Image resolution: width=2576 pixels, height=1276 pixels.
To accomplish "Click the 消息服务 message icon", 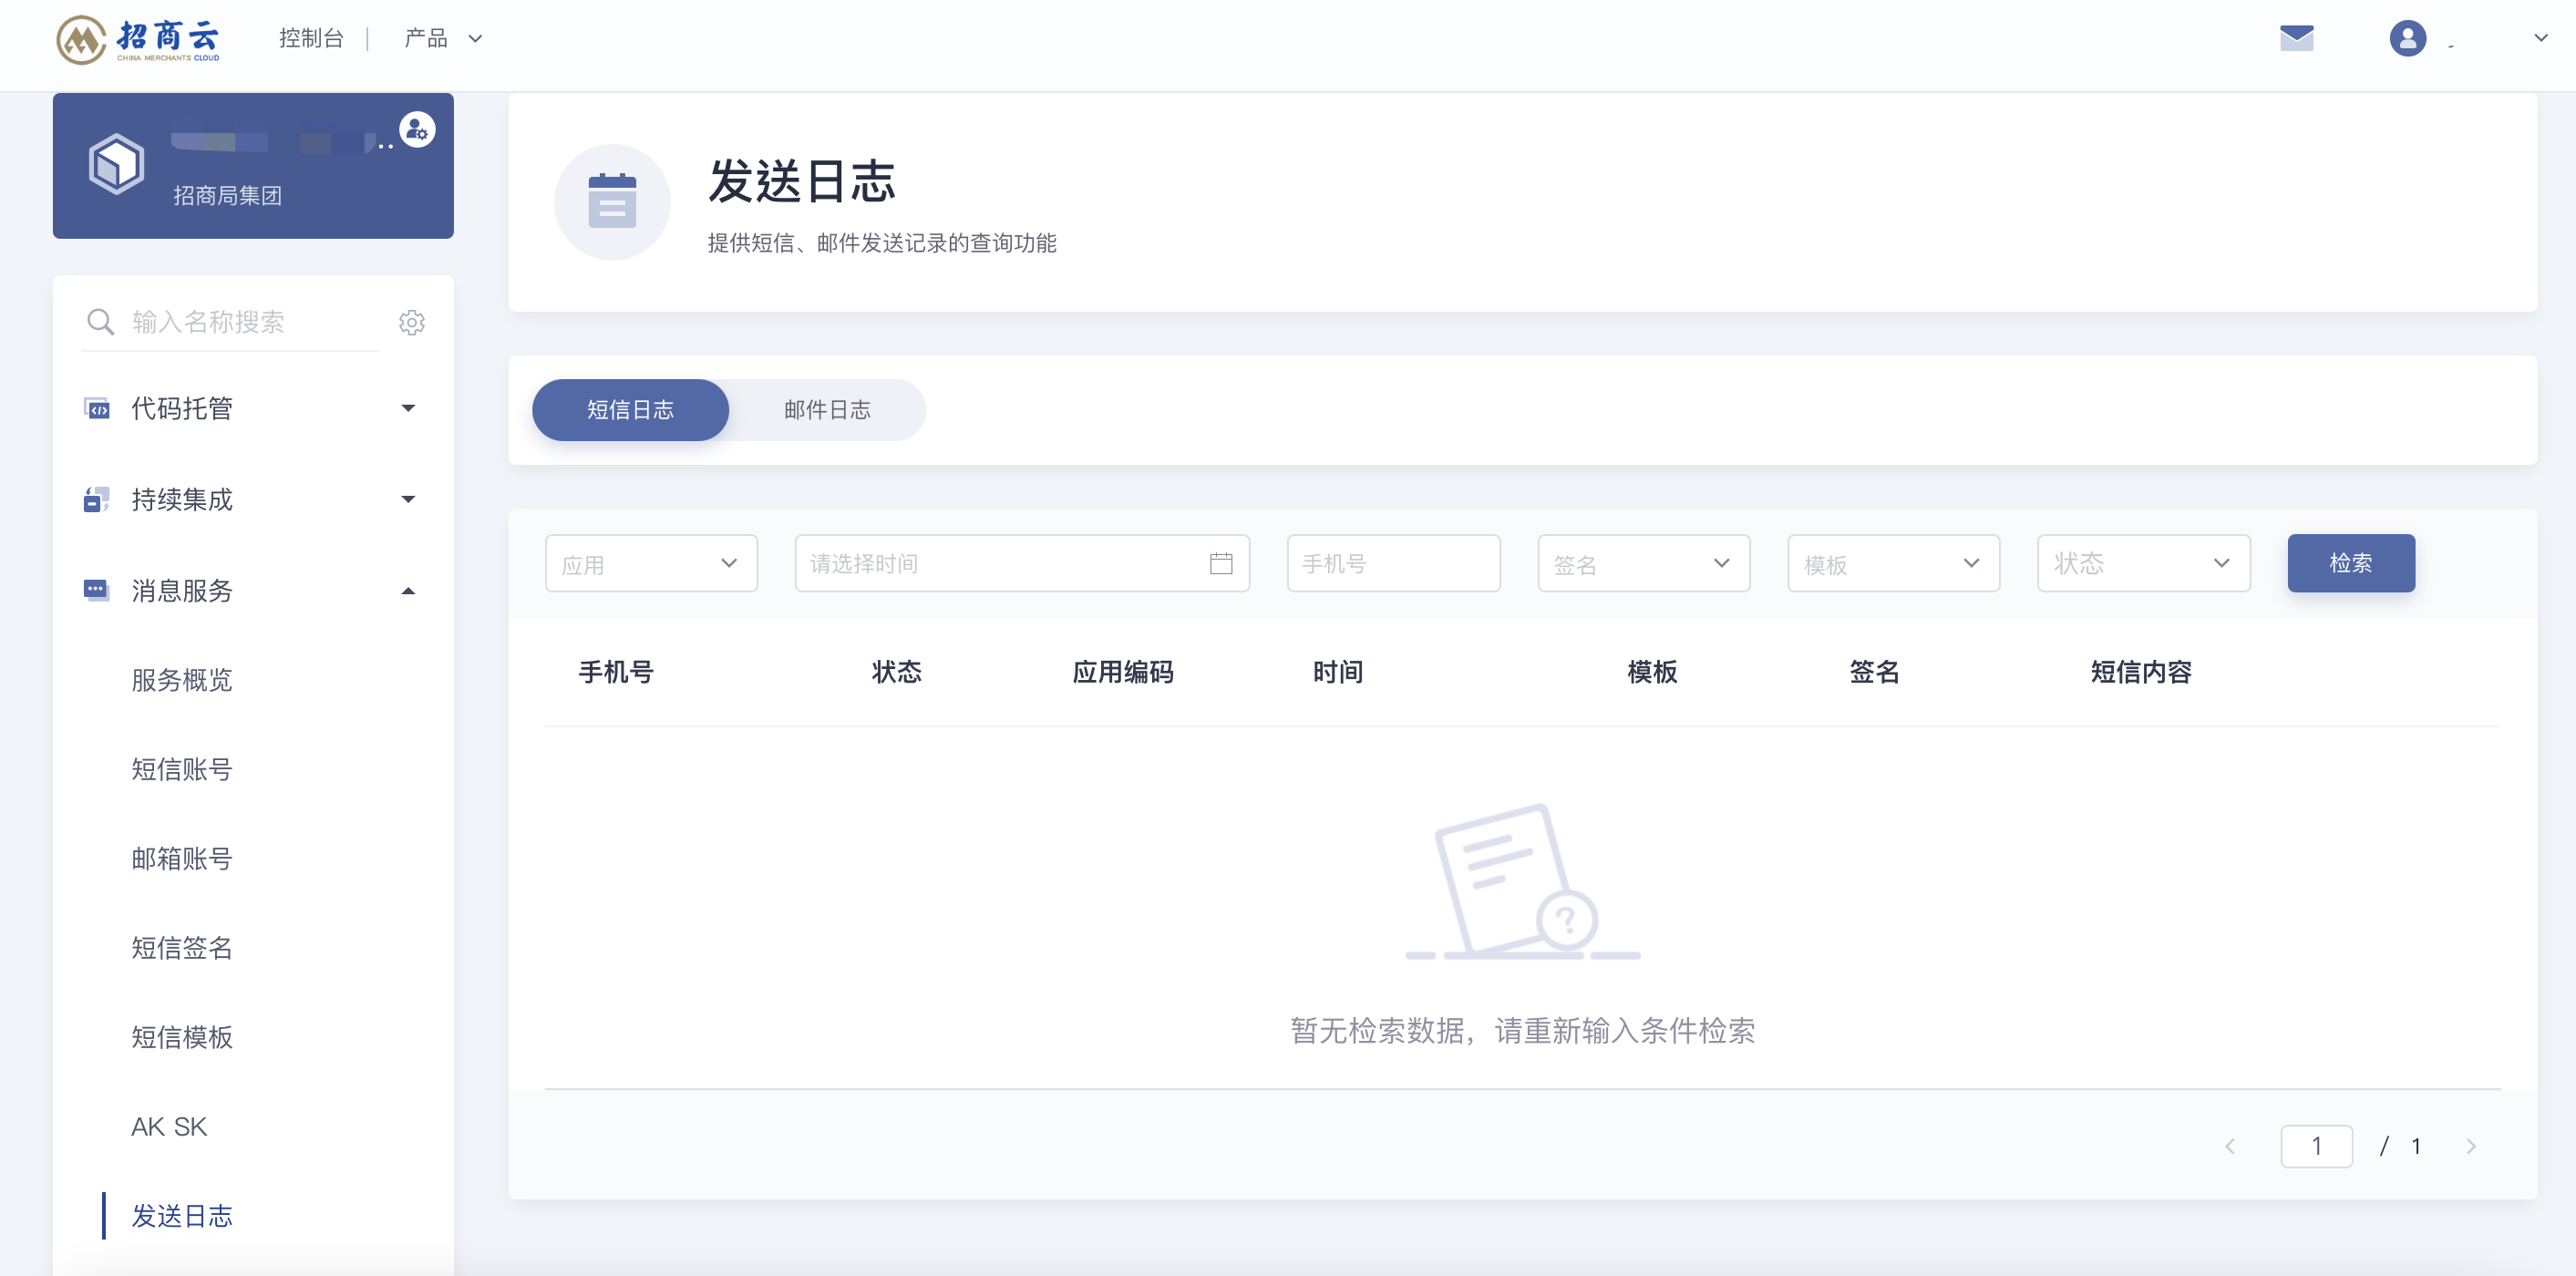I will pos(97,590).
